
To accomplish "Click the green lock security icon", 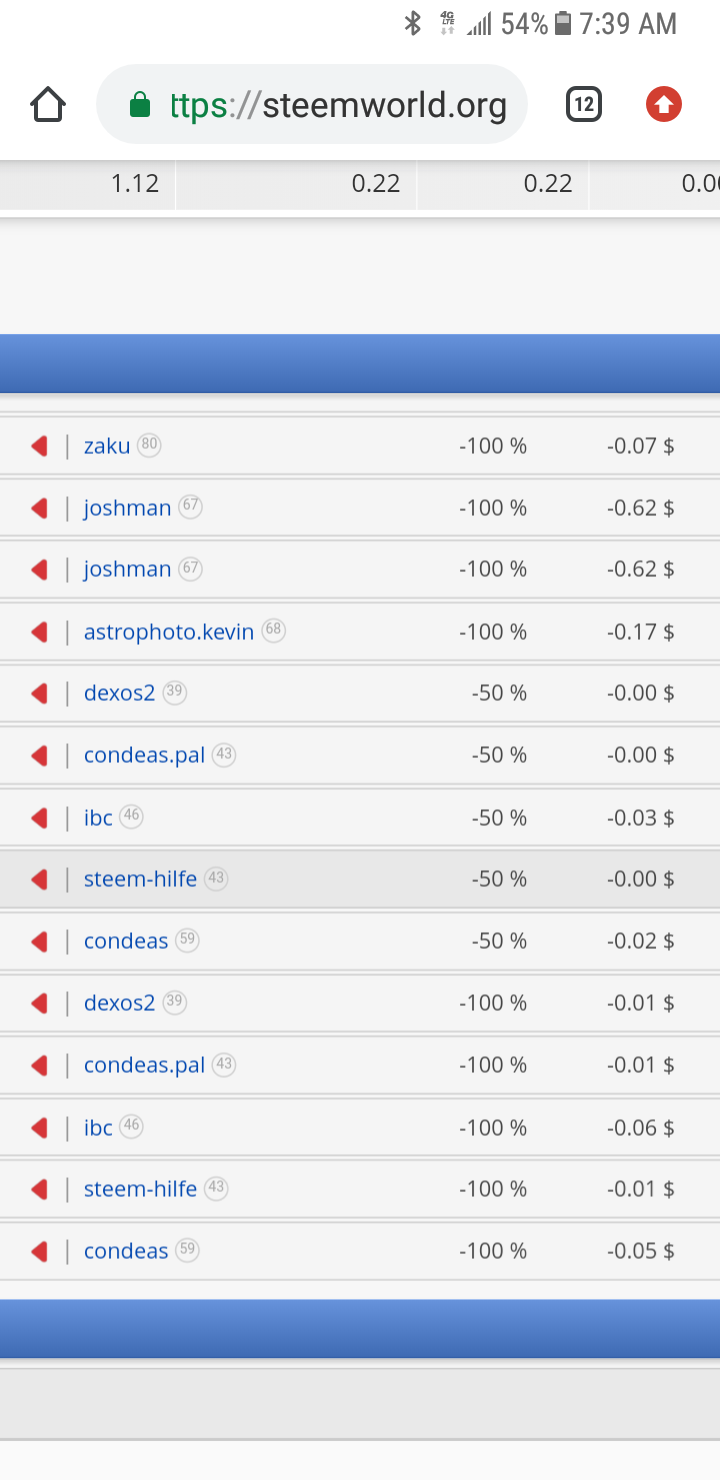I will (140, 105).
